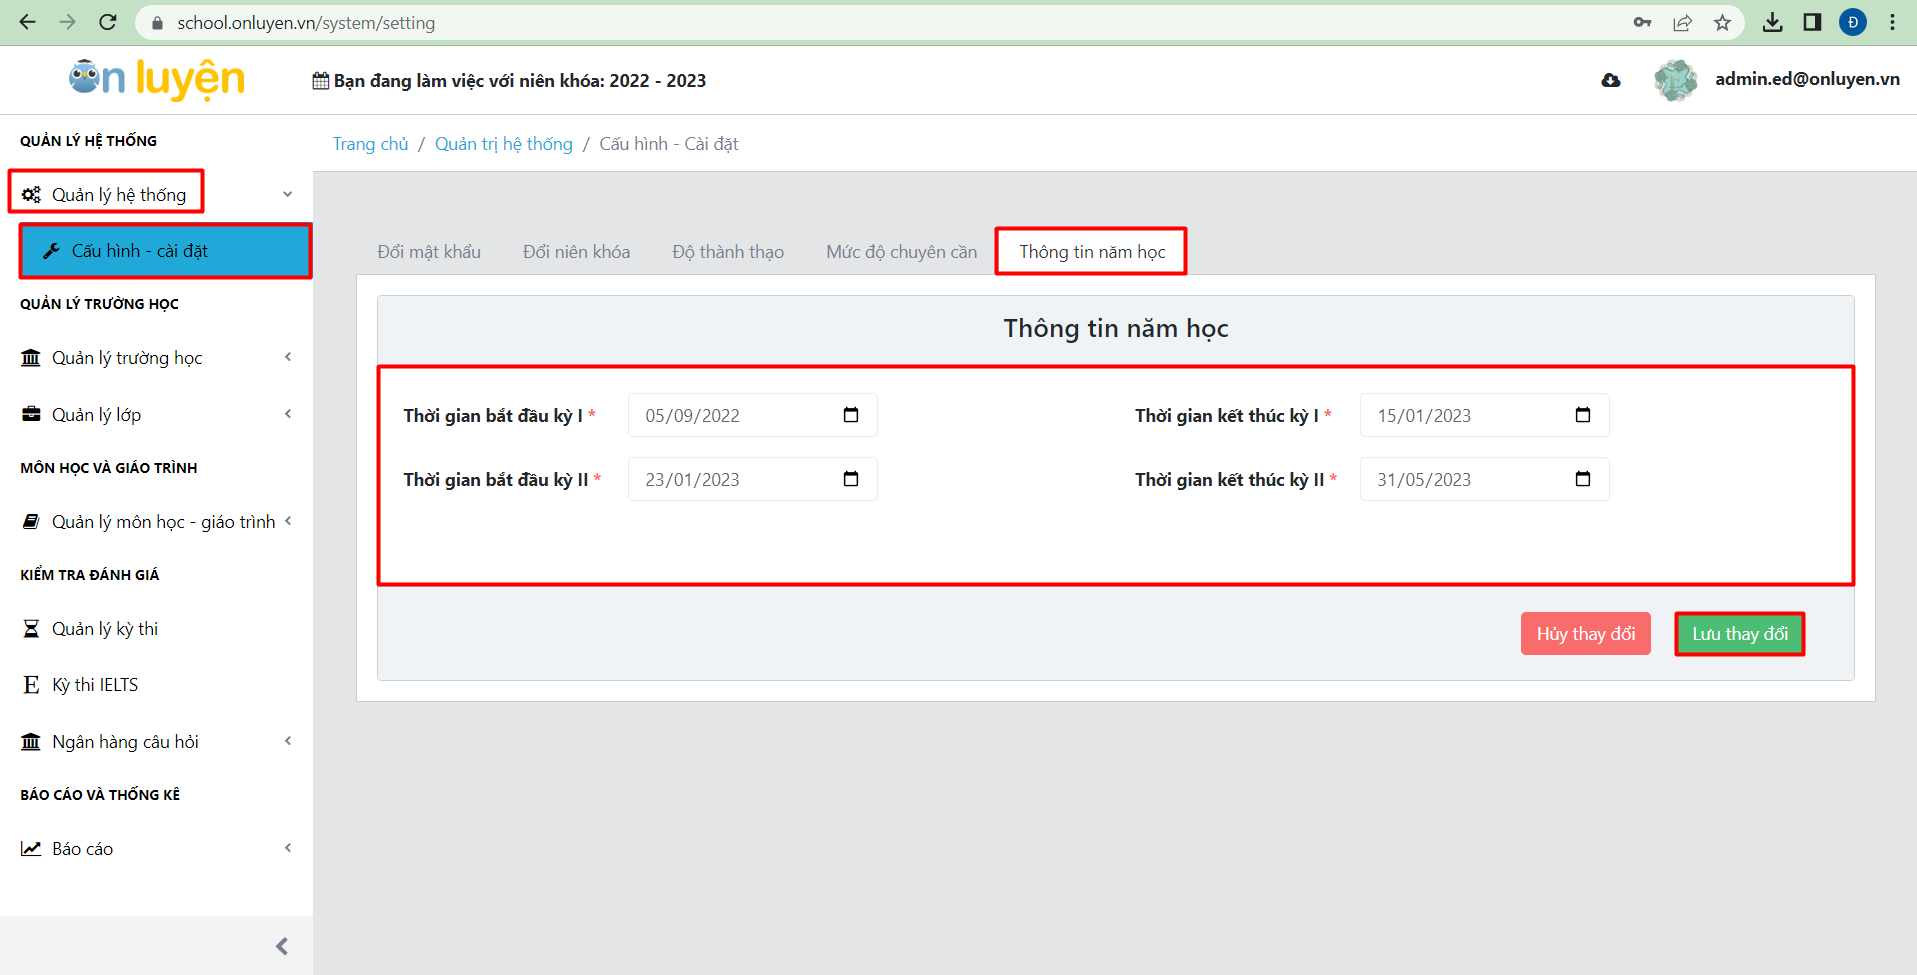Open calendar picker for semester II end date
1917x975 pixels.
[1582, 479]
